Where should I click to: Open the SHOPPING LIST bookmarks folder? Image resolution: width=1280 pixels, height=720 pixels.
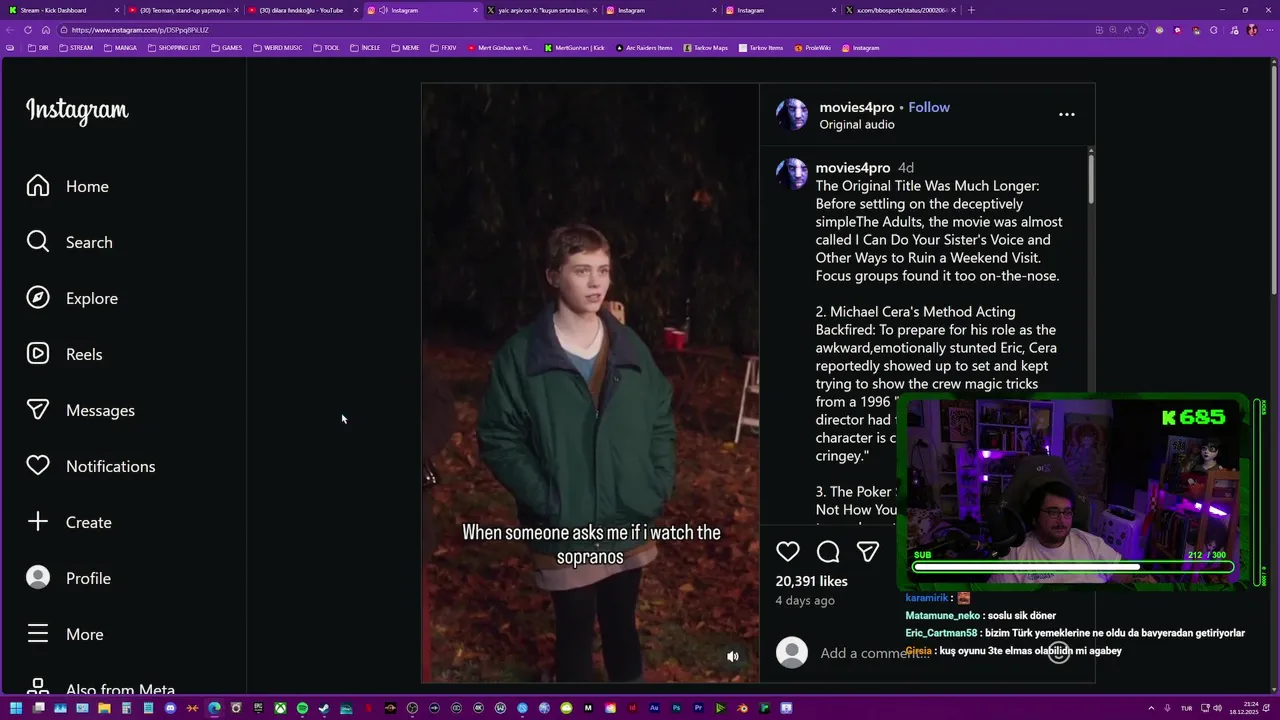tap(173, 48)
